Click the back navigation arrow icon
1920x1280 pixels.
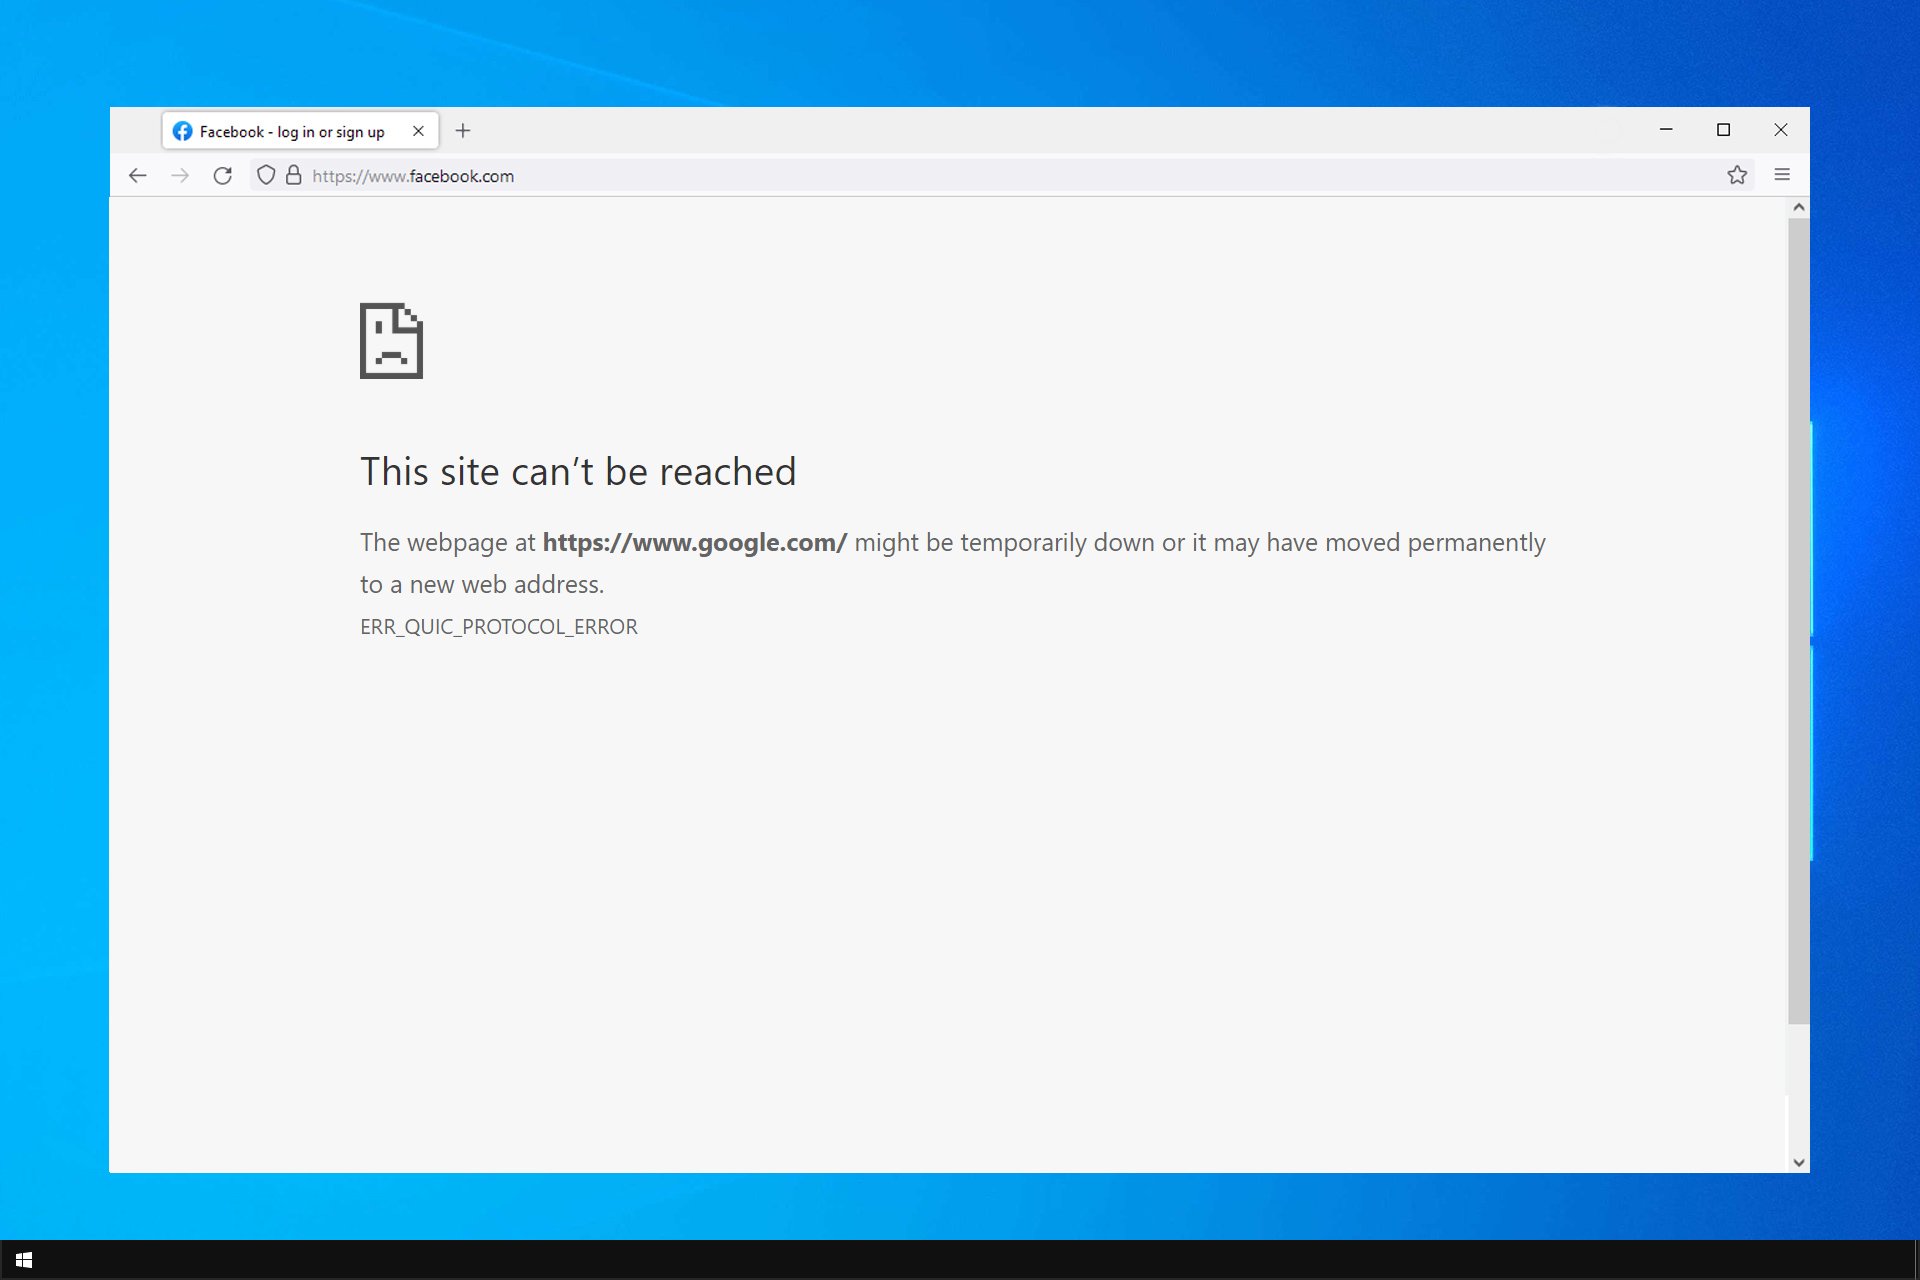(x=136, y=176)
